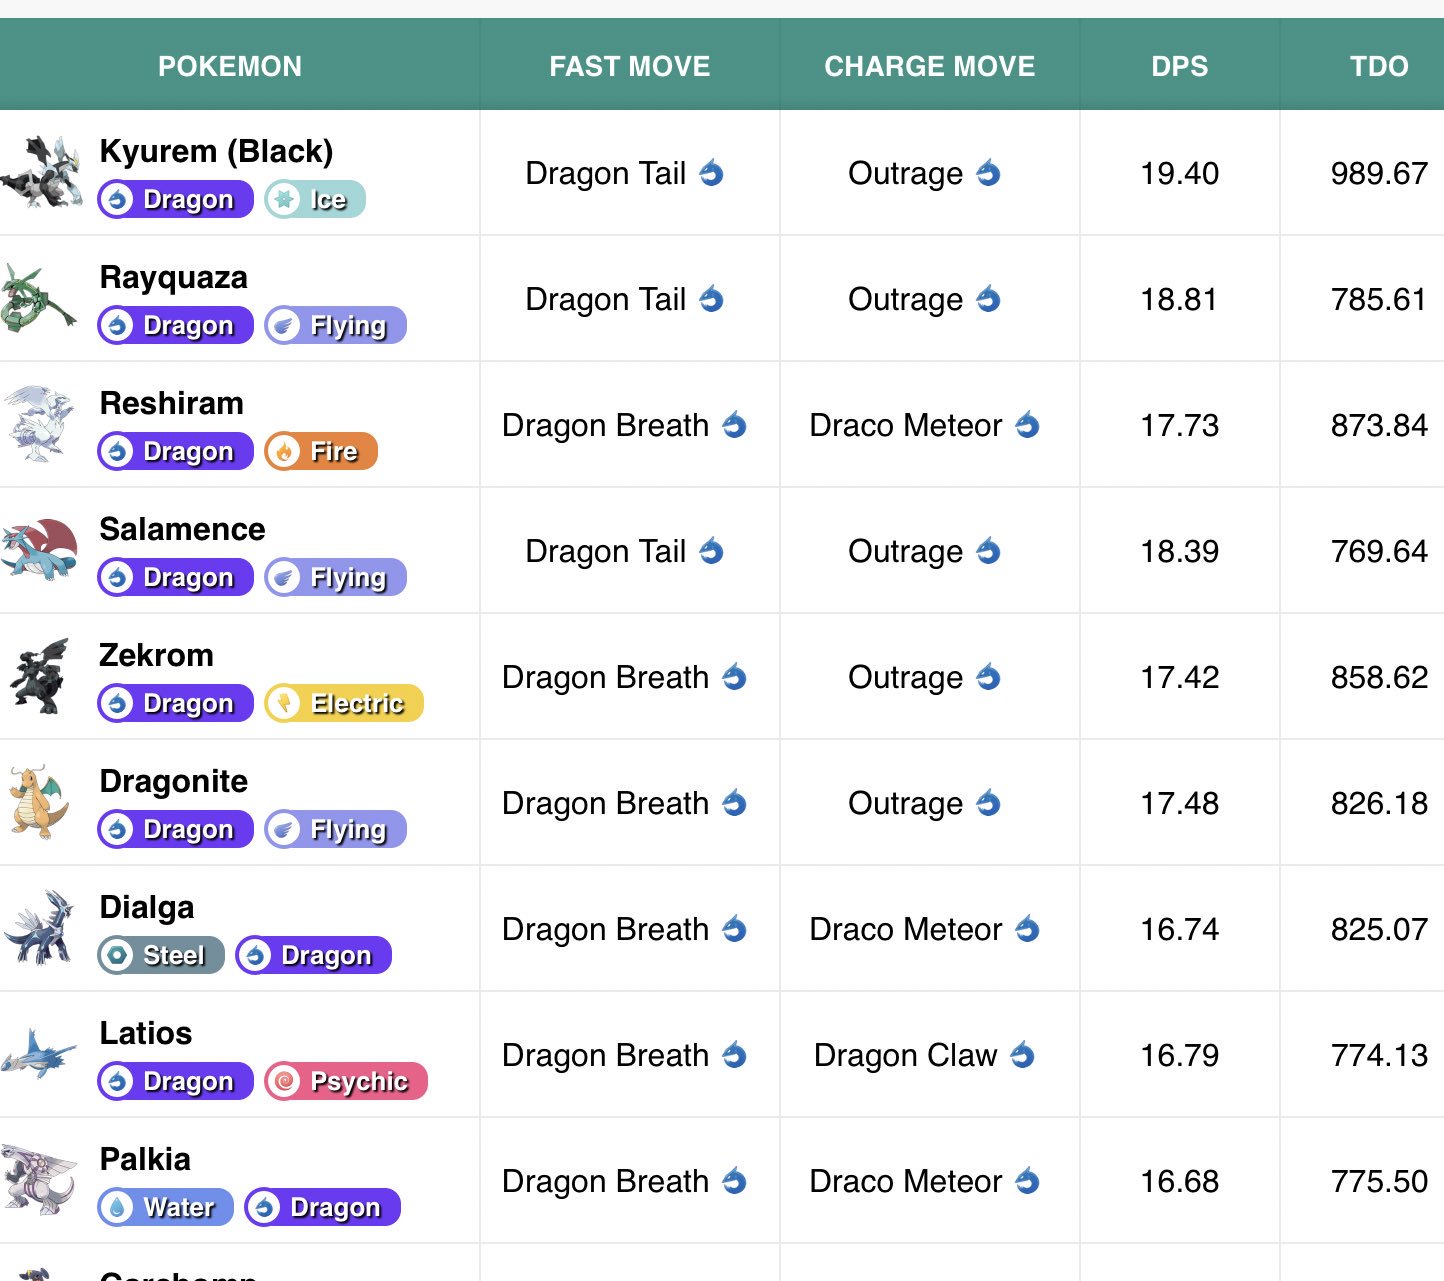Click the 825.07 TDO value
Screen dimensions: 1444x1281
(1379, 929)
